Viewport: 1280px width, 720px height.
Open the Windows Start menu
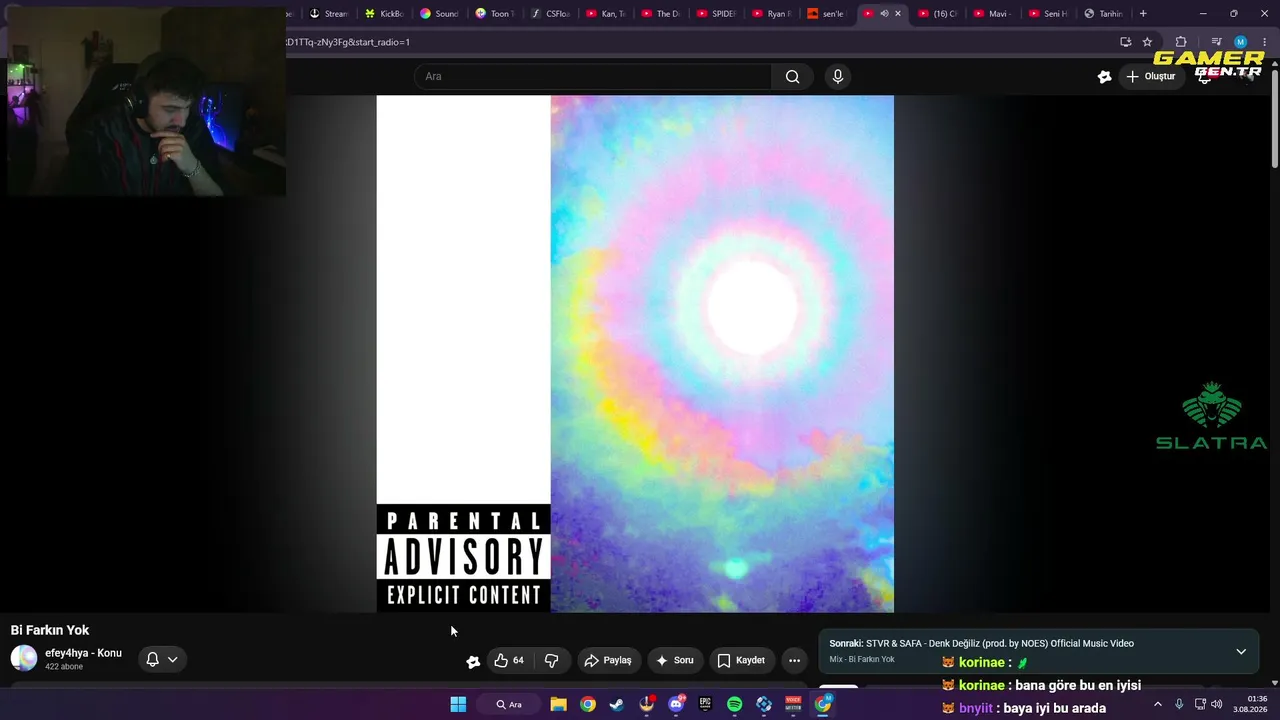pos(458,704)
